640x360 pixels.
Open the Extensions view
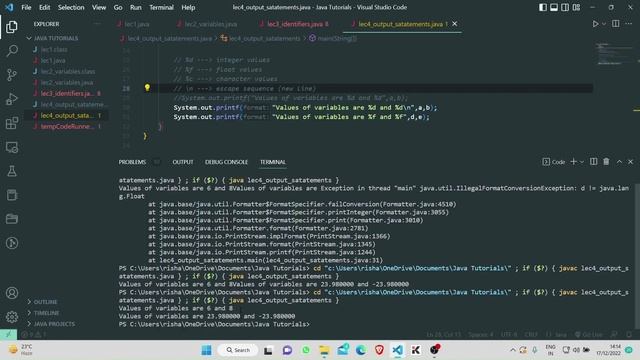pos(12,123)
